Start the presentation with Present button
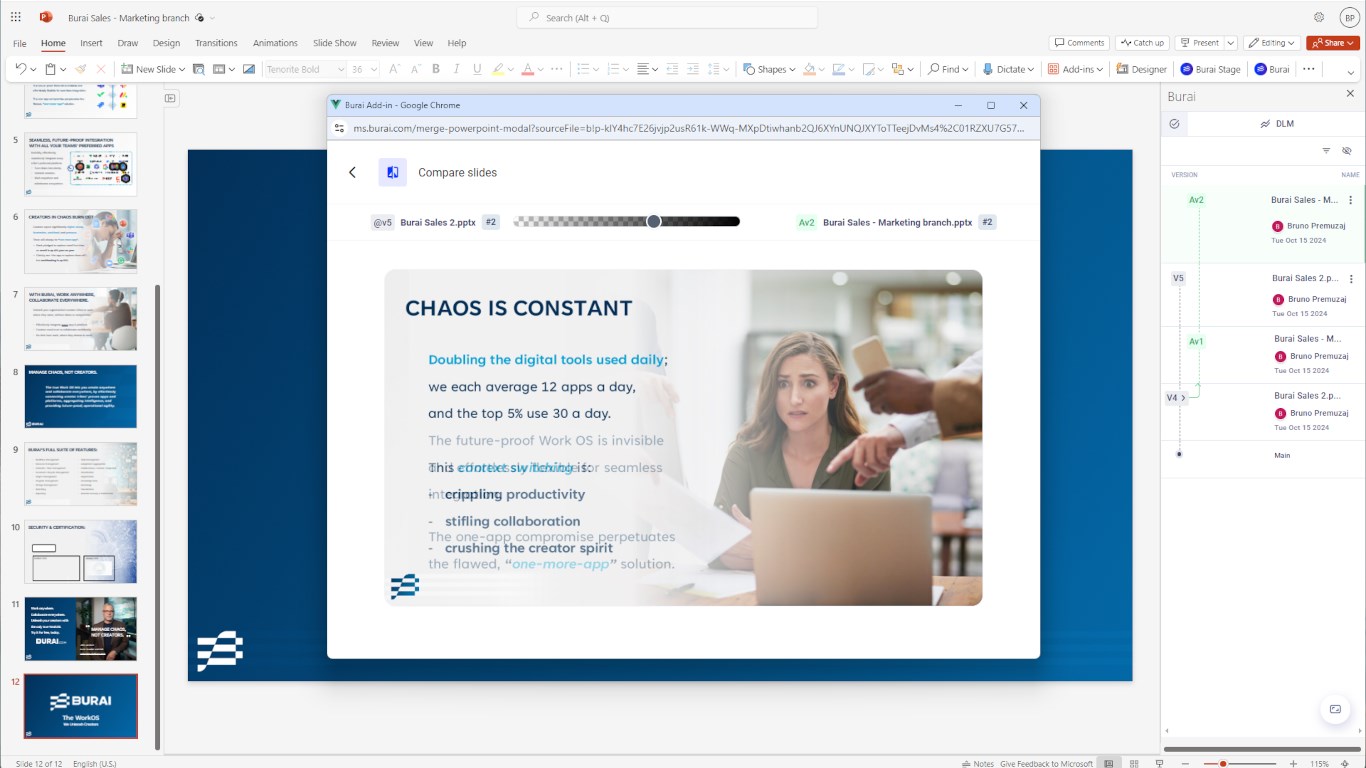The width and height of the screenshot is (1366, 768). pos(1199,43)
